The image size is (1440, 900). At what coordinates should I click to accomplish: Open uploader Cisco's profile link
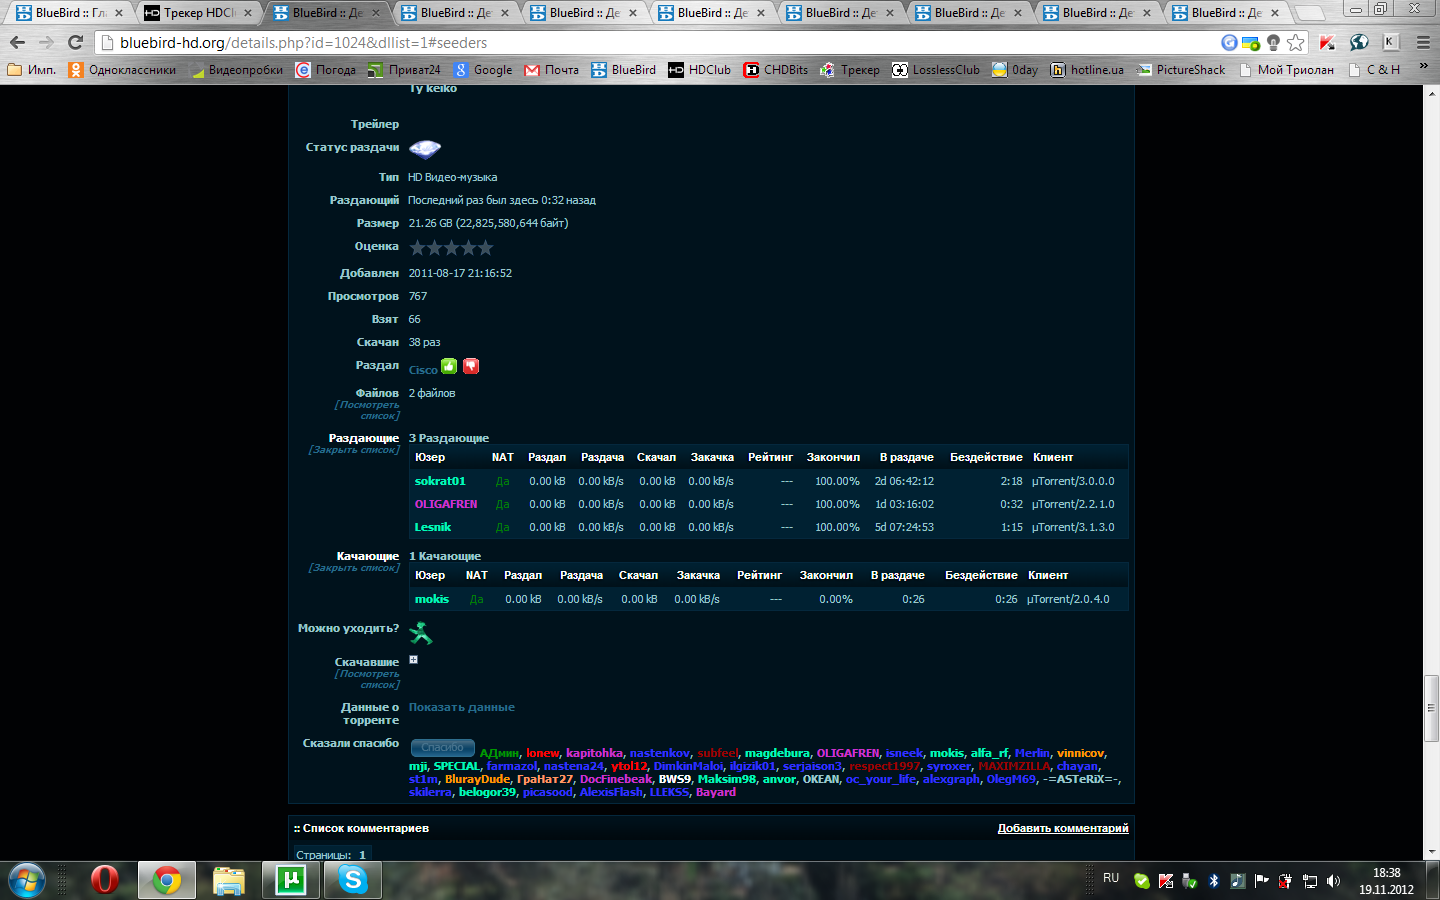[423, 370]
